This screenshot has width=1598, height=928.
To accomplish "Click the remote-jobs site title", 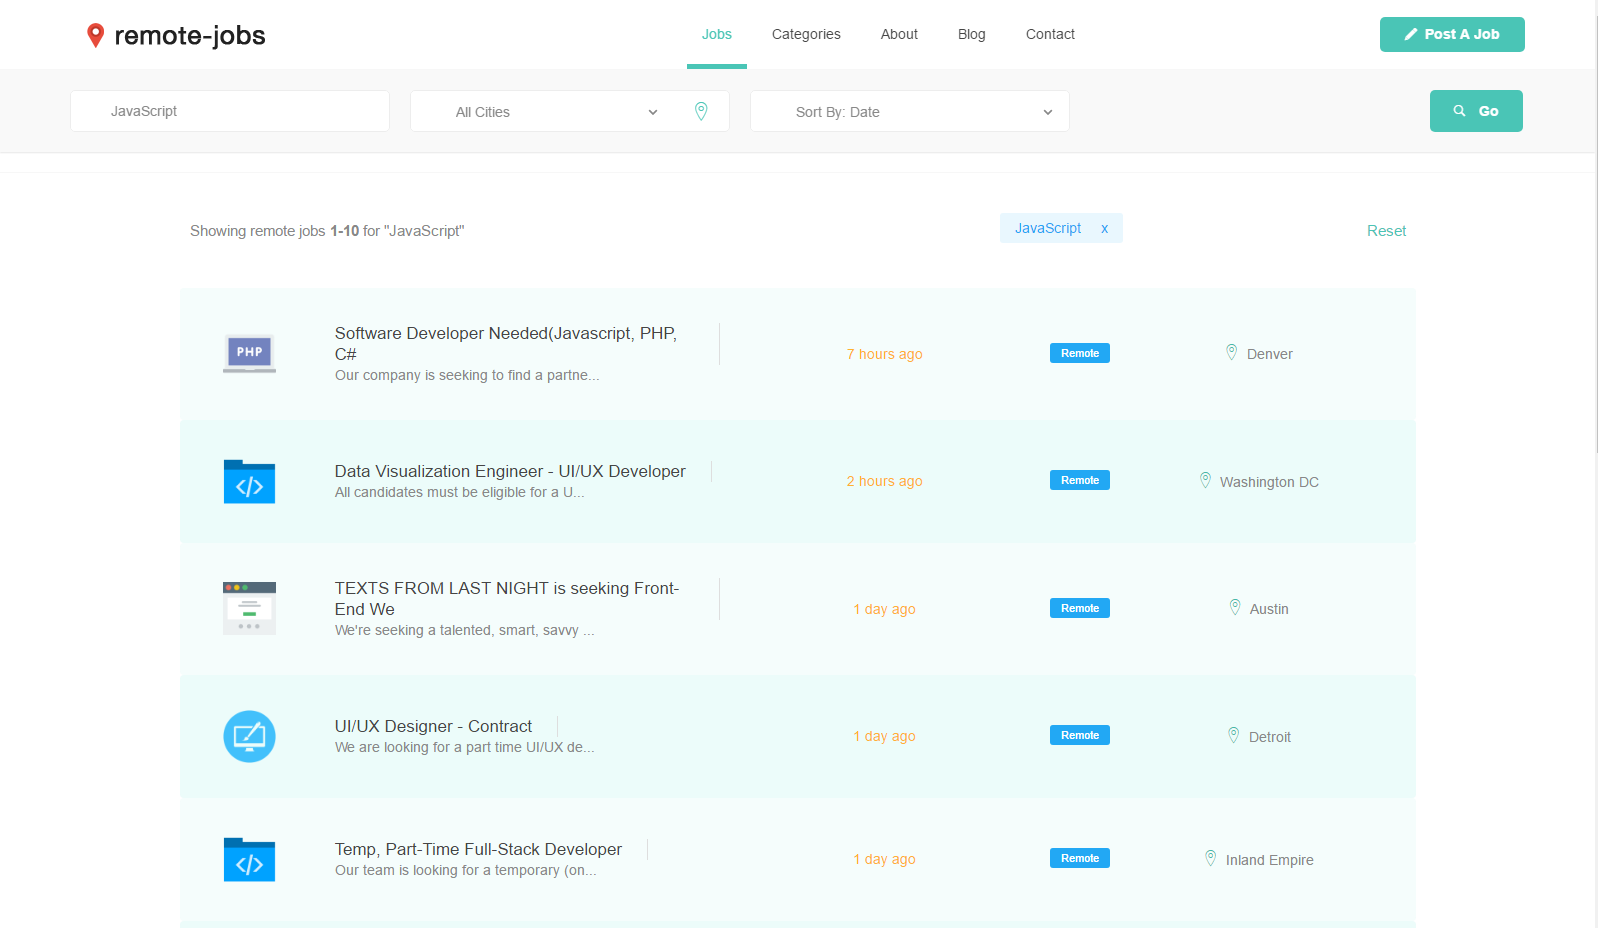I will coord(190,36).
